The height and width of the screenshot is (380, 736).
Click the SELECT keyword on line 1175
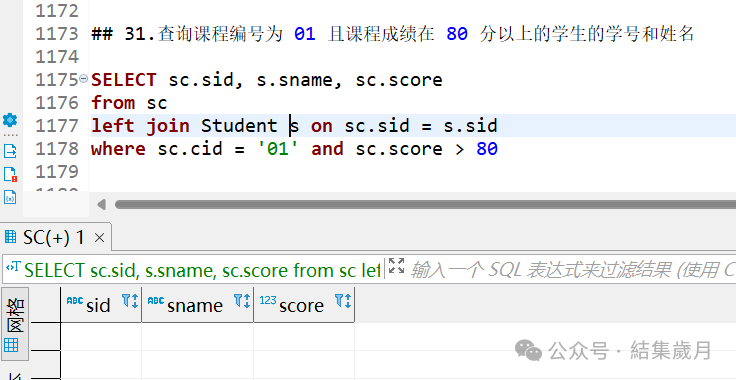pyautogui.click(x=124, y=80)
